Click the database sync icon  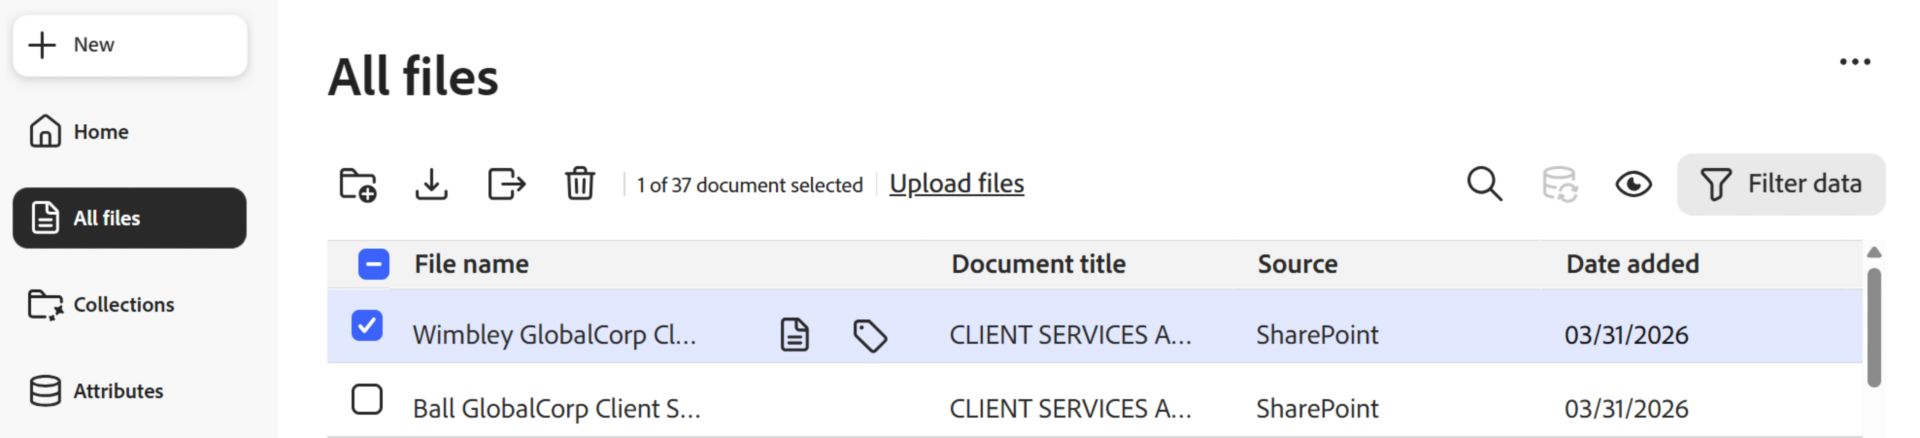pos(1559,185)
